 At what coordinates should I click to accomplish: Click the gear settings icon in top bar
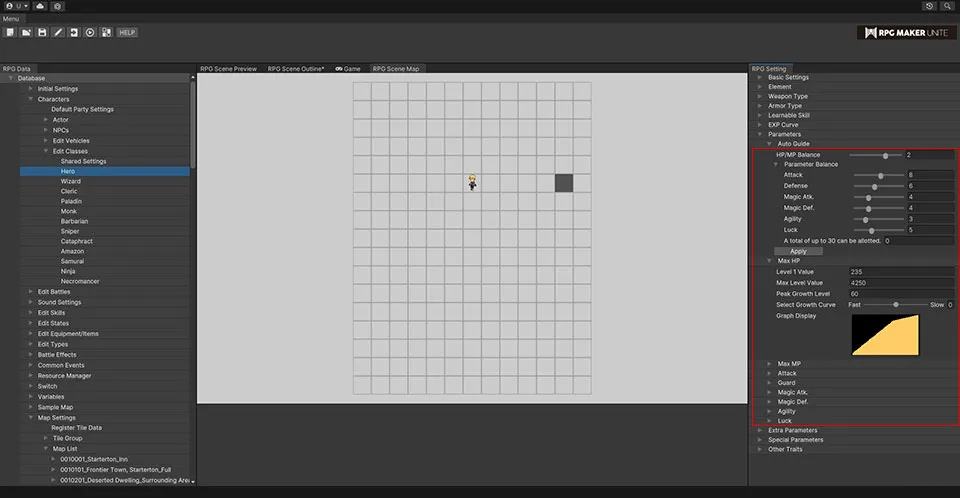click(57, 6)
